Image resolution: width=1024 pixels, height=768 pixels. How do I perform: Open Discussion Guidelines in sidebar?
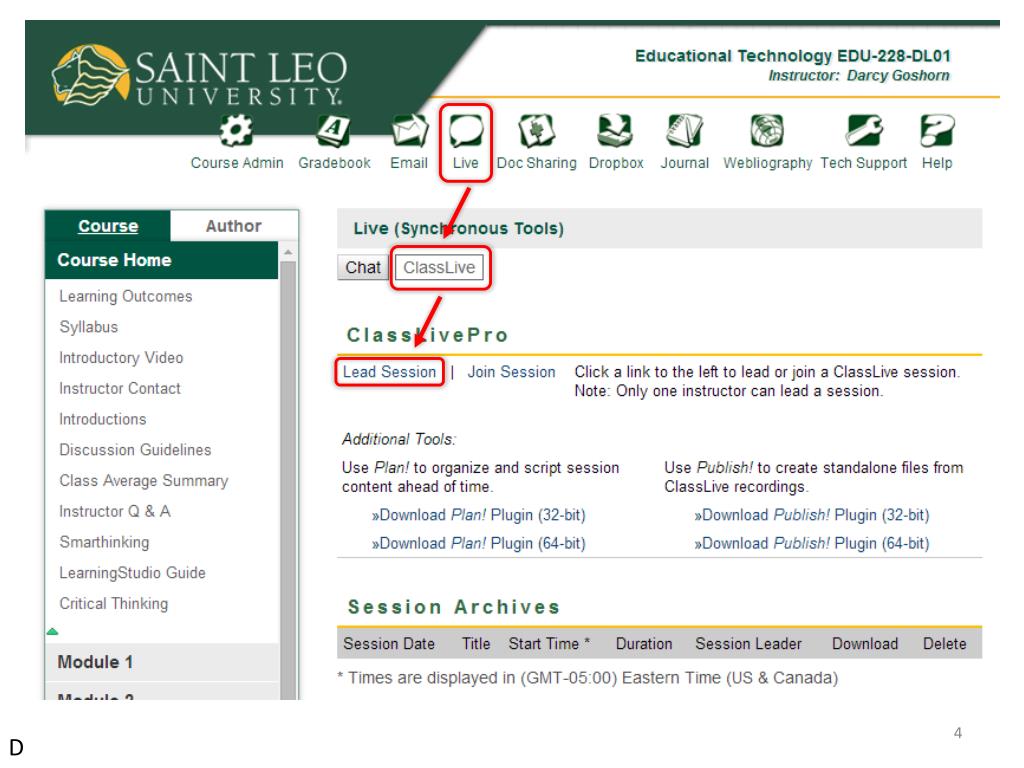[x=135, y=450]
